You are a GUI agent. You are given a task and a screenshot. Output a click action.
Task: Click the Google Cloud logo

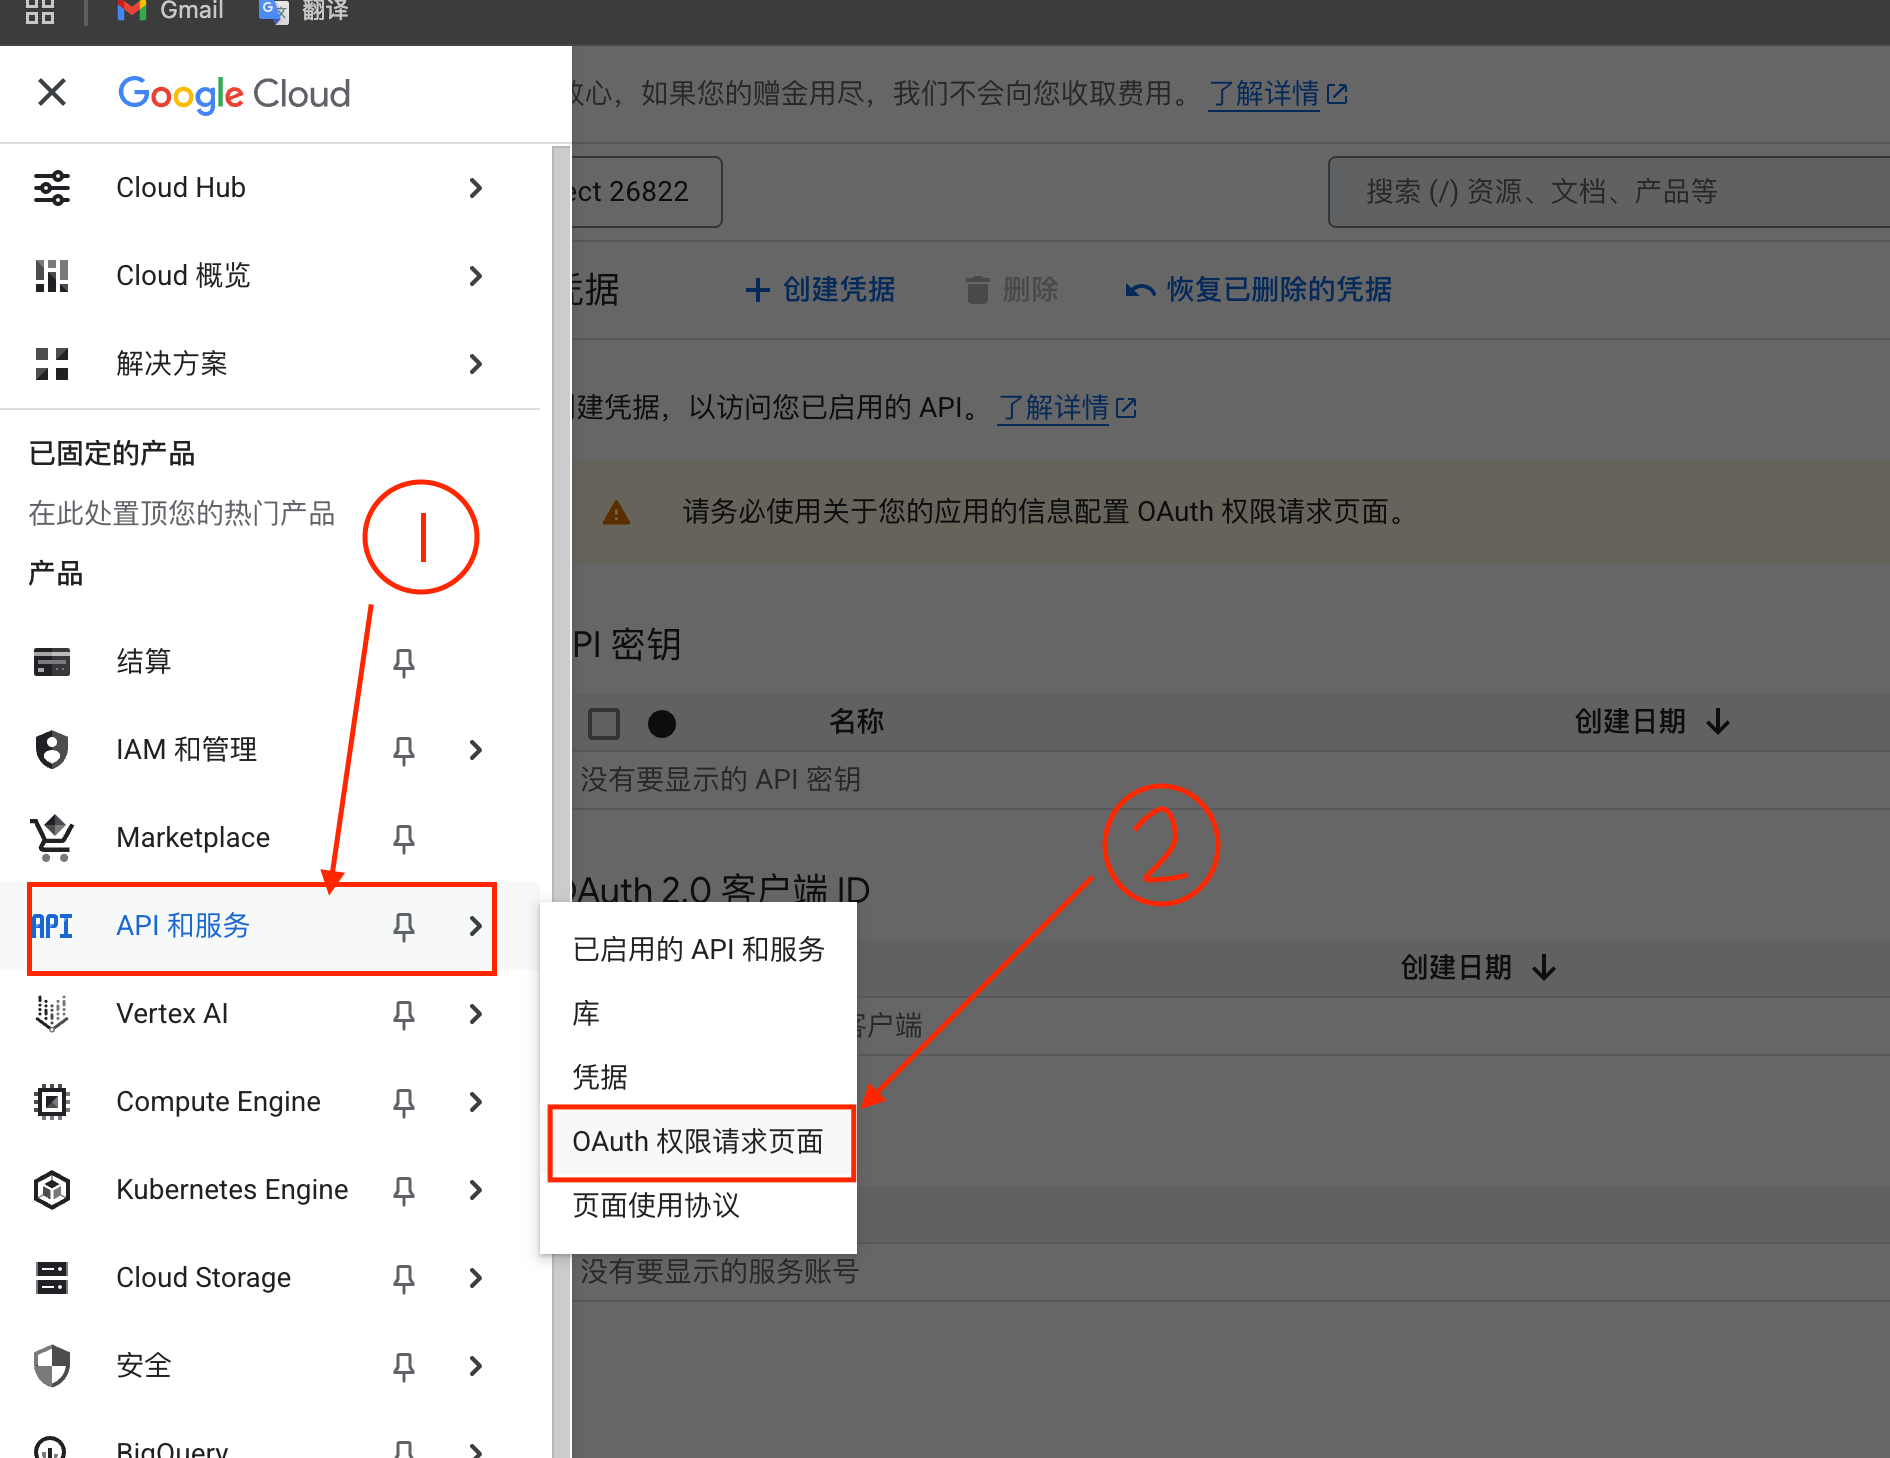pyautogui.click(x=234, y=94)
